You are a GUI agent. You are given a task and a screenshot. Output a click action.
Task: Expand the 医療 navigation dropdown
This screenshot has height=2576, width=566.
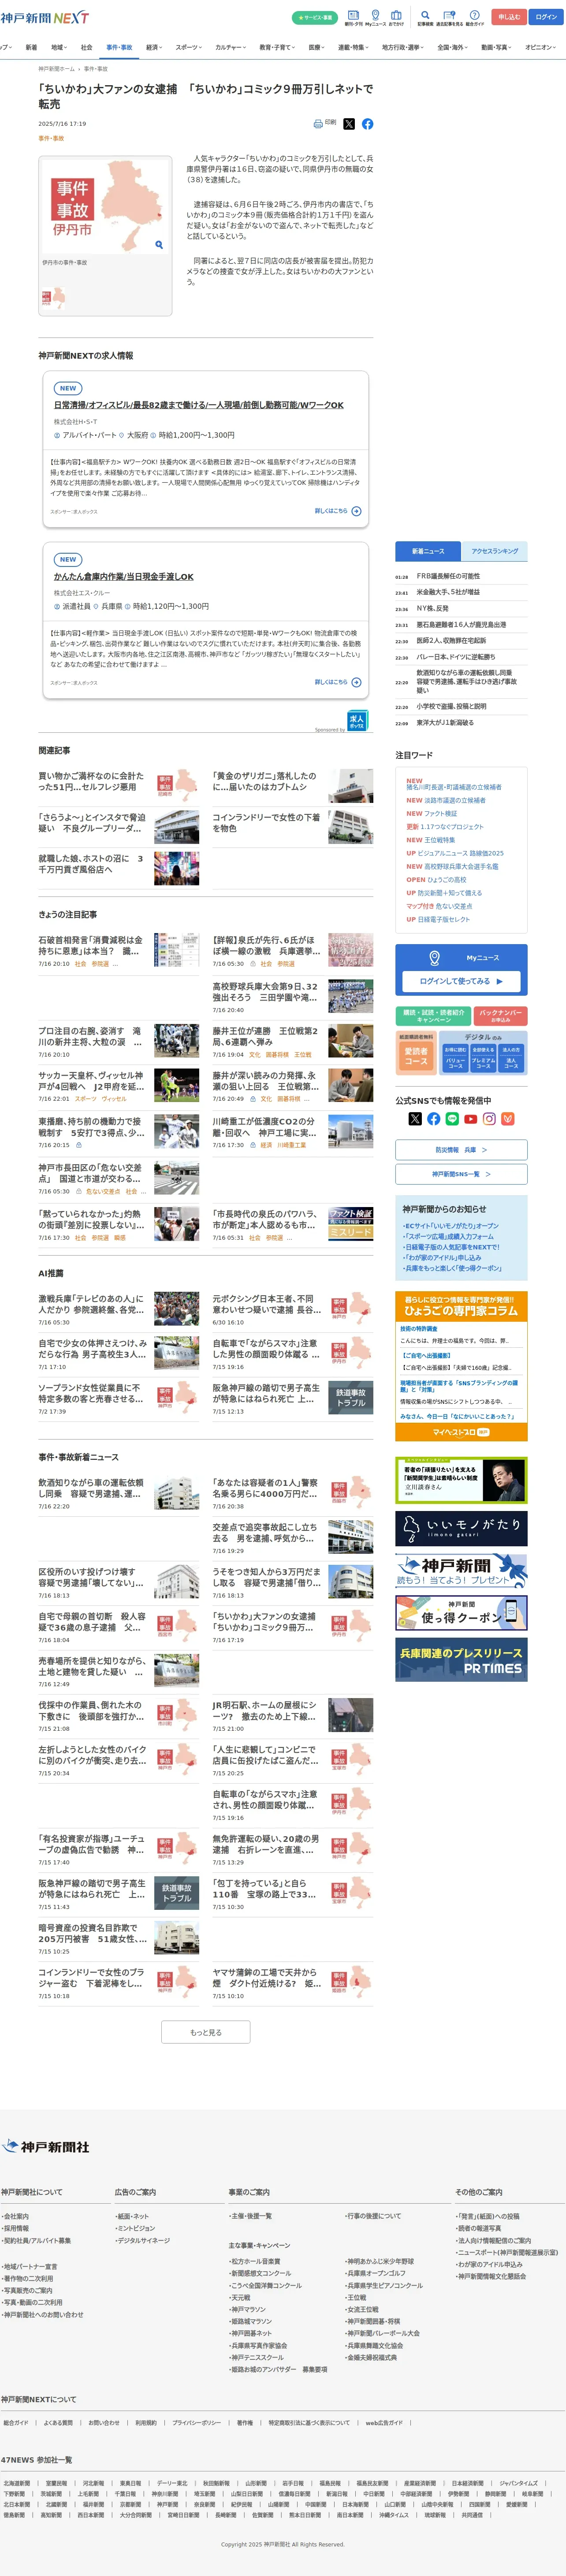click(x=316, y=47)
